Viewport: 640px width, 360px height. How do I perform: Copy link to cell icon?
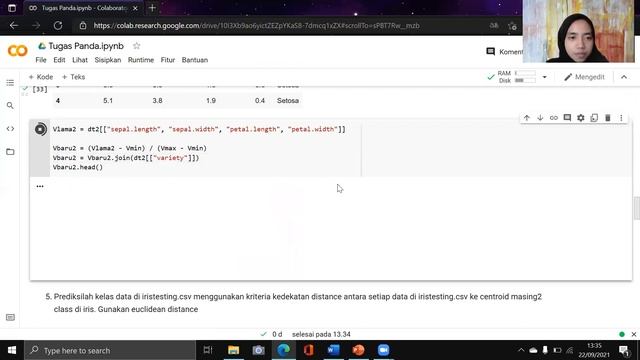coord(553,118)
